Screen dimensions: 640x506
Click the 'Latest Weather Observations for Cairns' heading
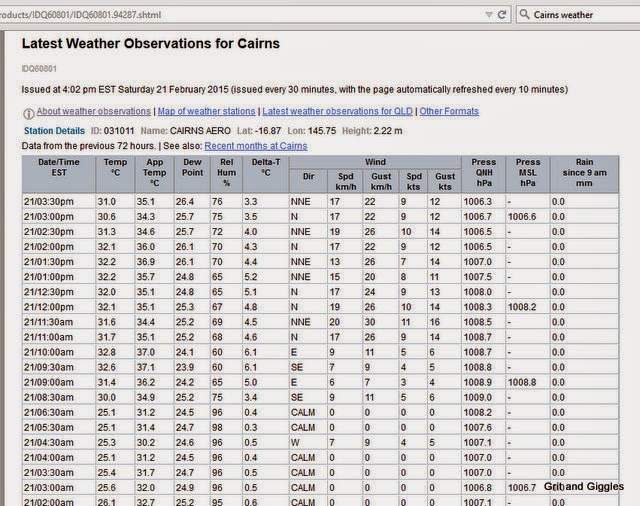point(151,43)
